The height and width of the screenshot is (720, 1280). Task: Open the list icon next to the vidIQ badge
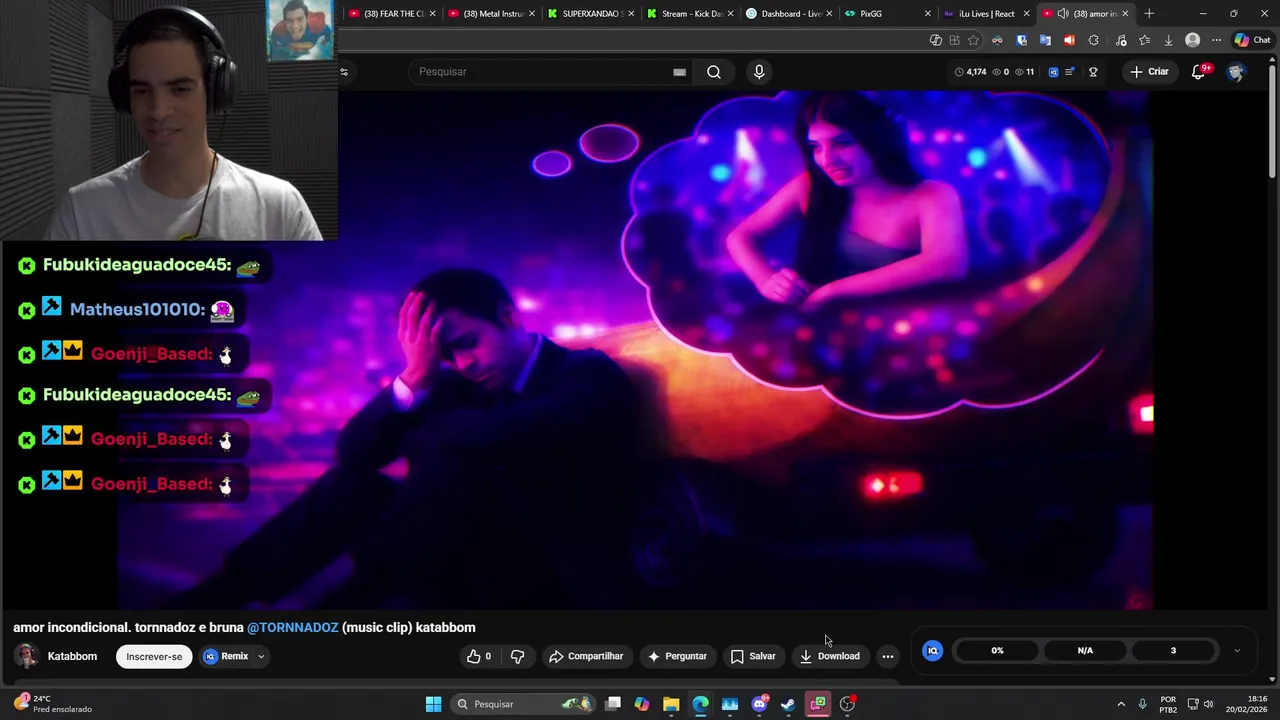pyautogui.click(x=1070, y=72)
